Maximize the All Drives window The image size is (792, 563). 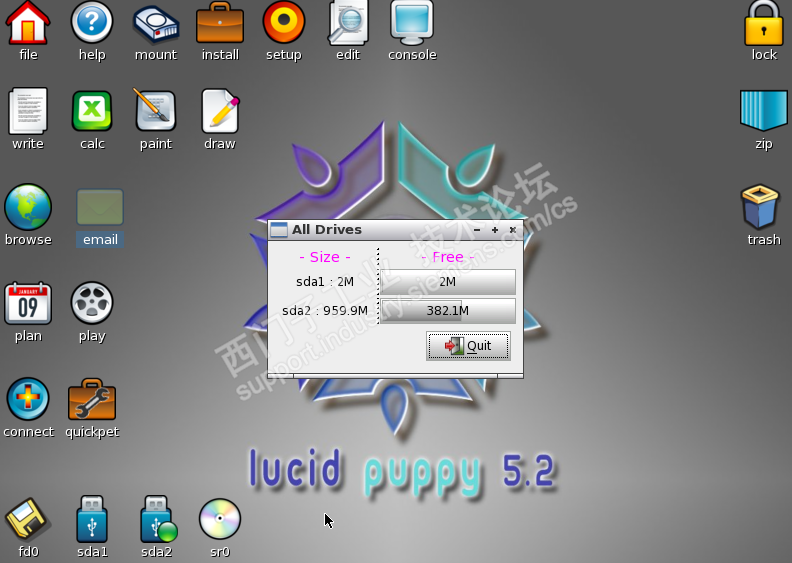(495, 230)
